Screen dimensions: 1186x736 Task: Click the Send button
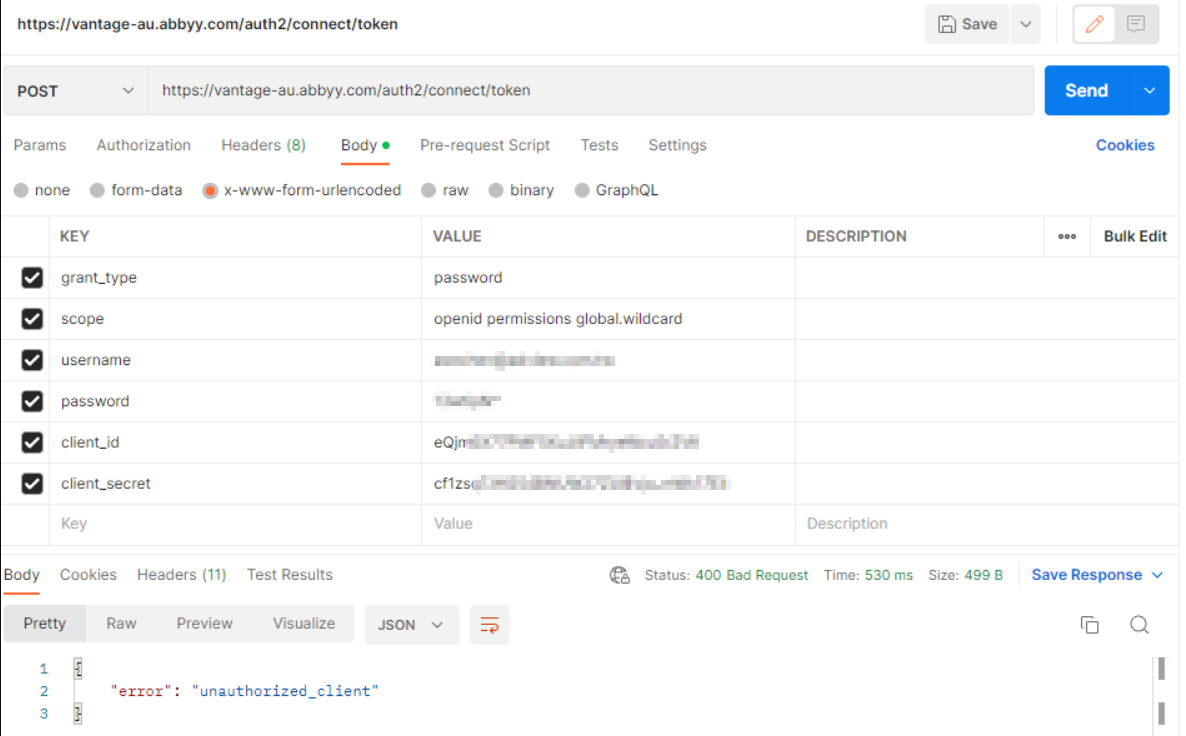click(1086, 91)
